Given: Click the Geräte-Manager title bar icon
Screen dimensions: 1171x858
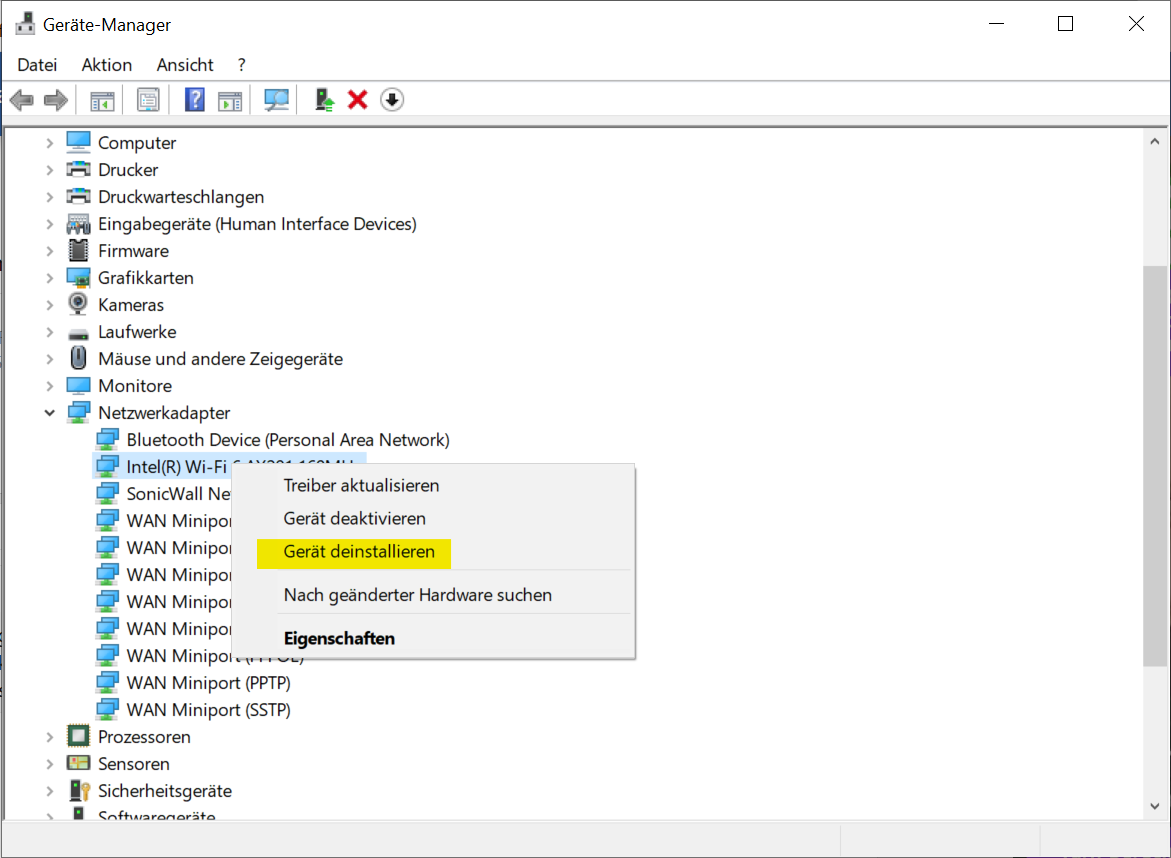Looking at the screenshot, I should [25, 24].
